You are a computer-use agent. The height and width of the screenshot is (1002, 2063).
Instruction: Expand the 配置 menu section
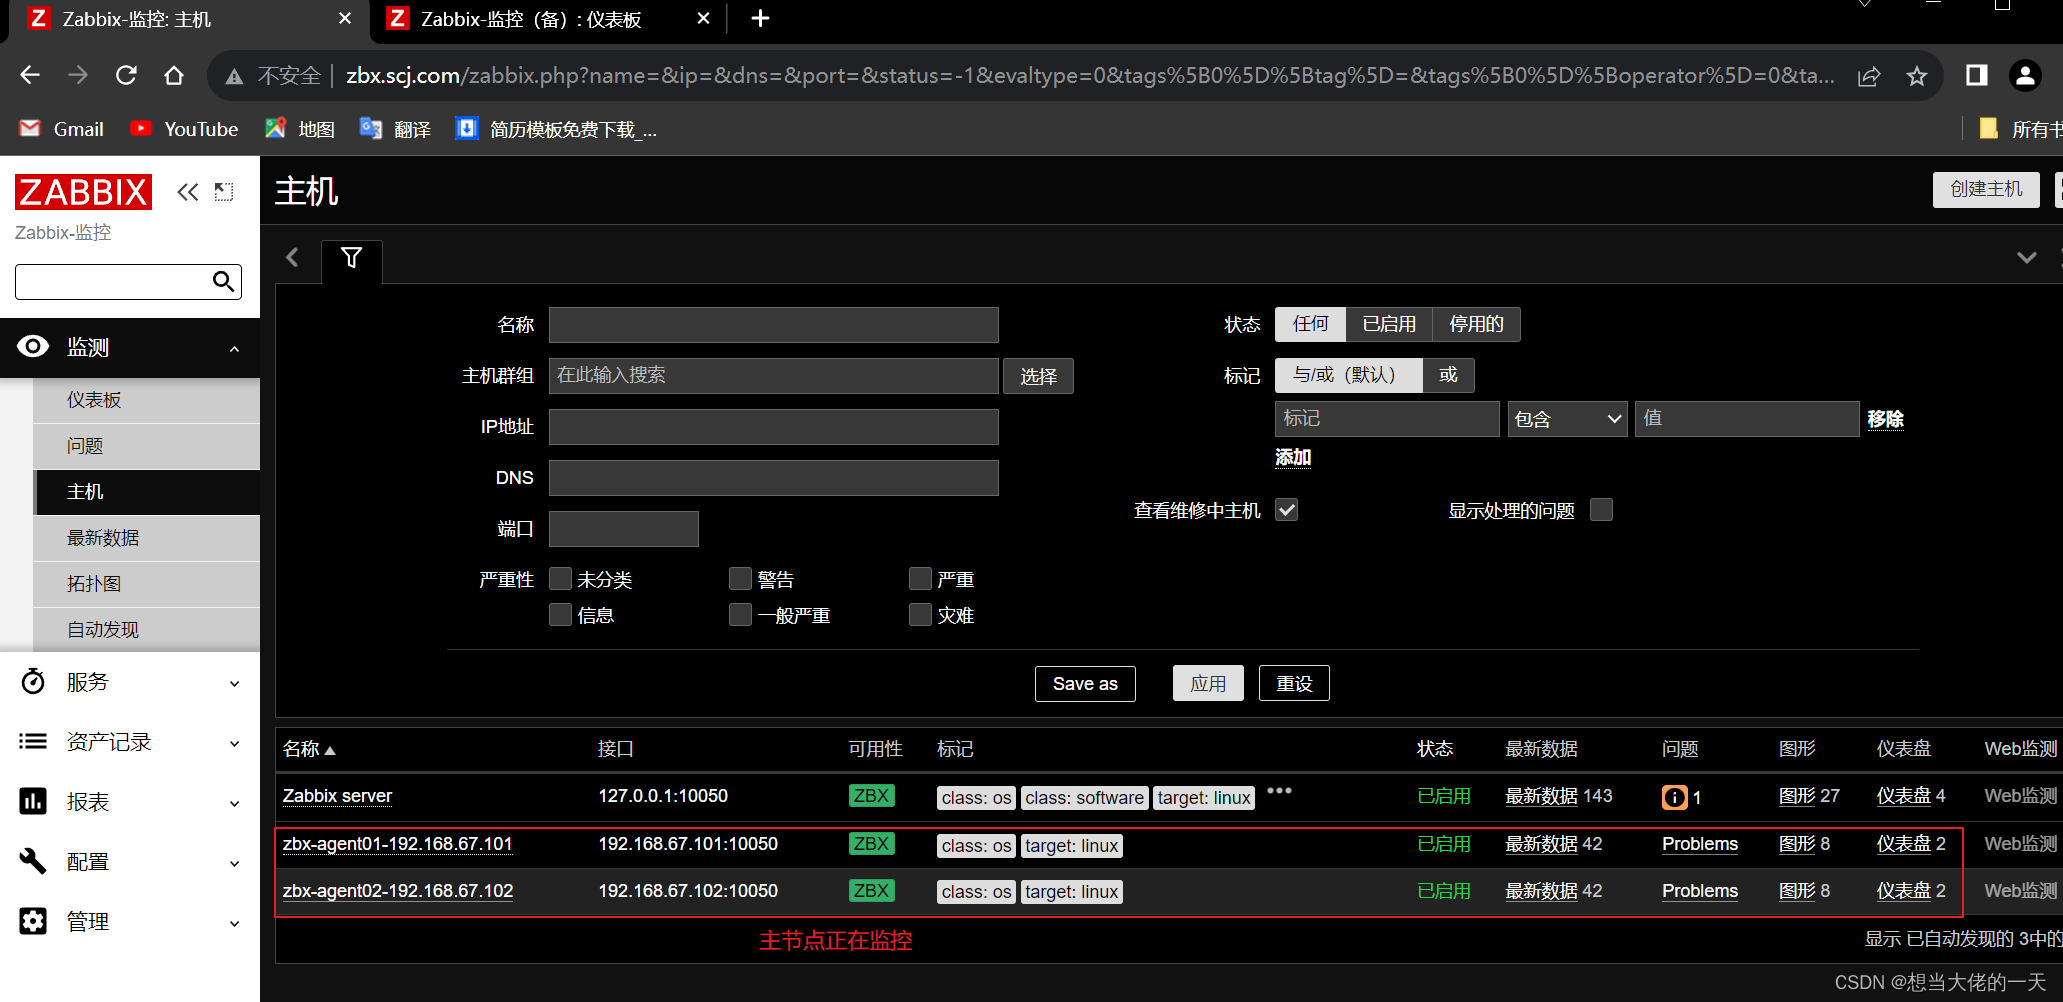130,862
